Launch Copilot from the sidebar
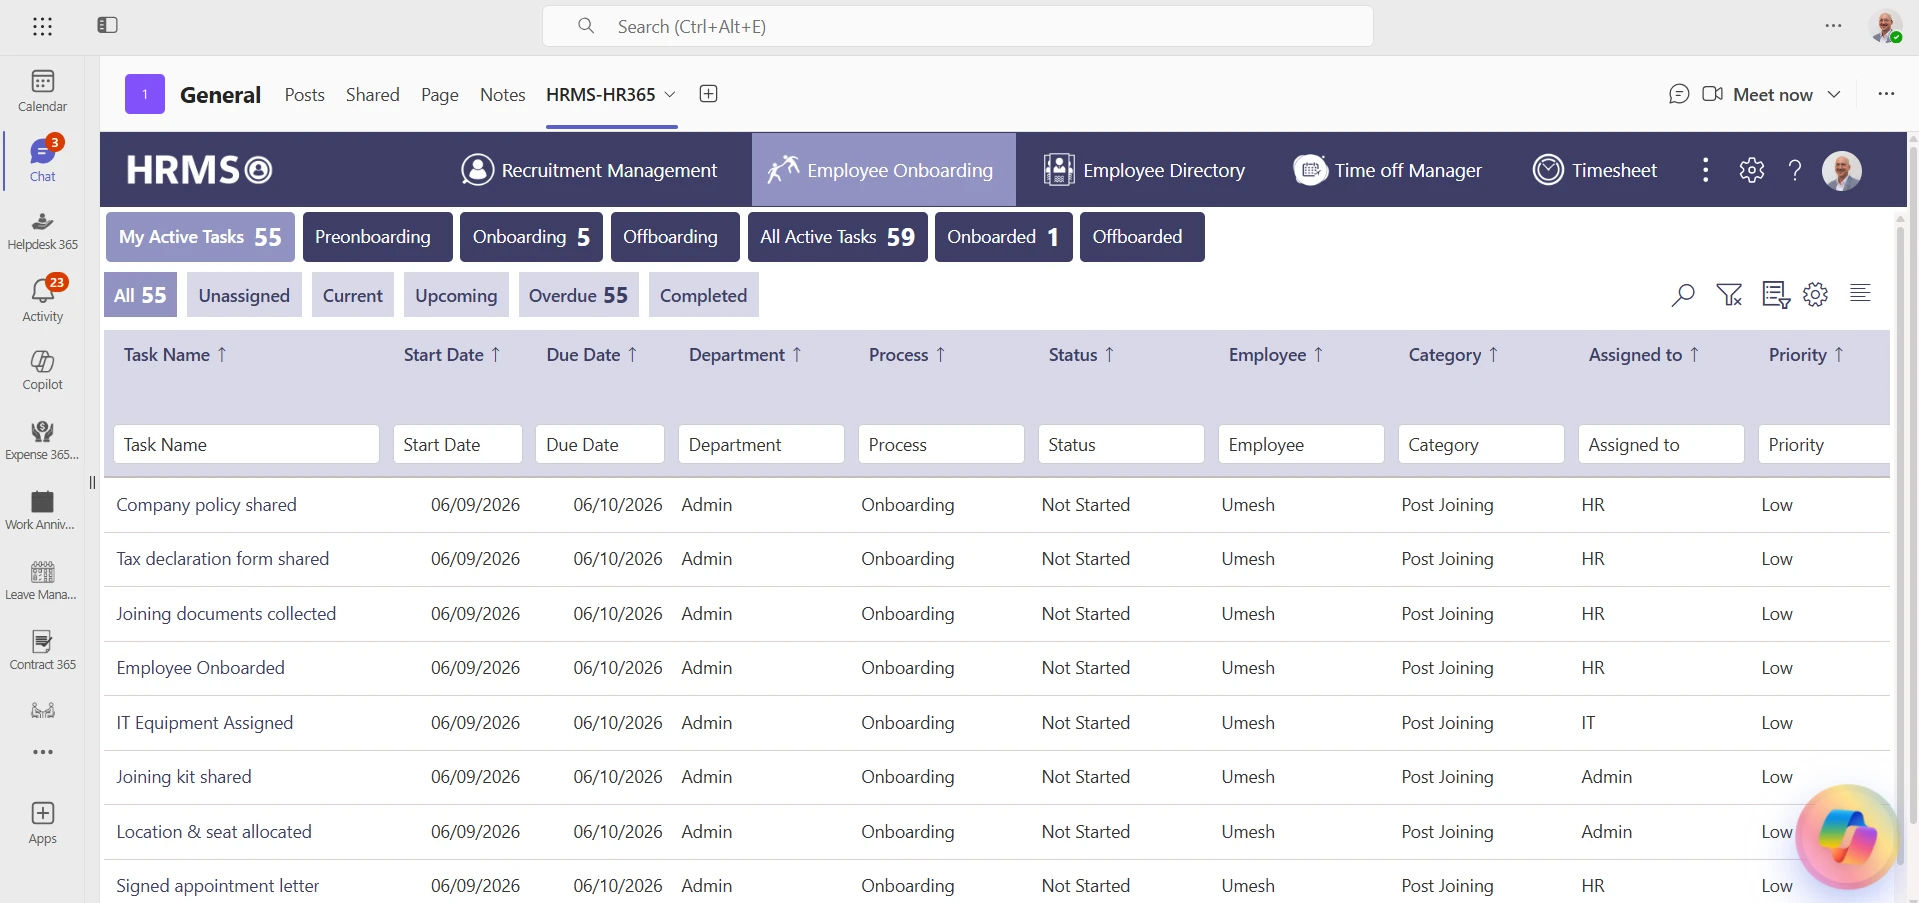The width and height of the screenshot is (1919, 903). tap(42, 370)
